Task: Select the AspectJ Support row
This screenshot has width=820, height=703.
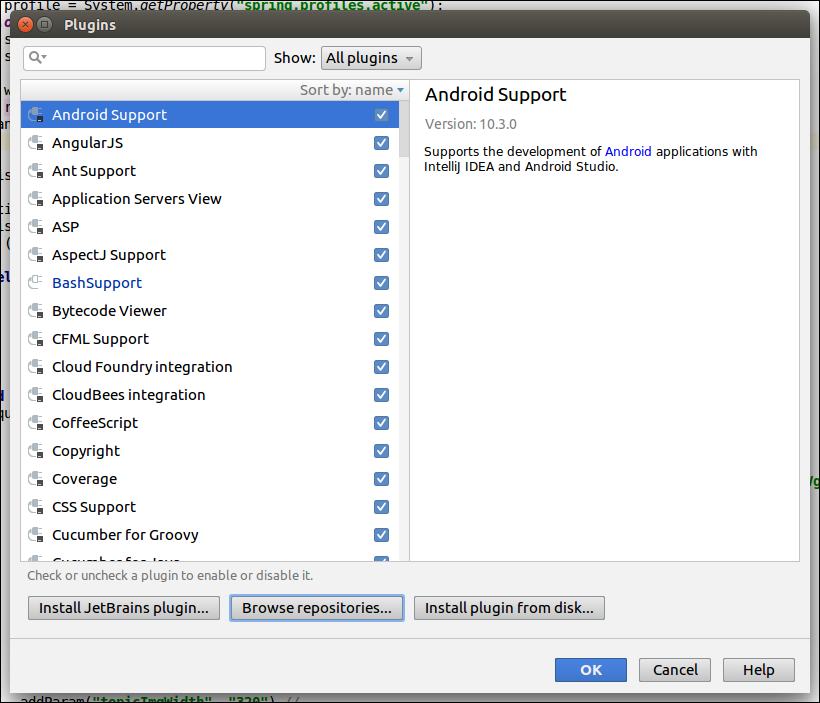Action: point(210,255)
